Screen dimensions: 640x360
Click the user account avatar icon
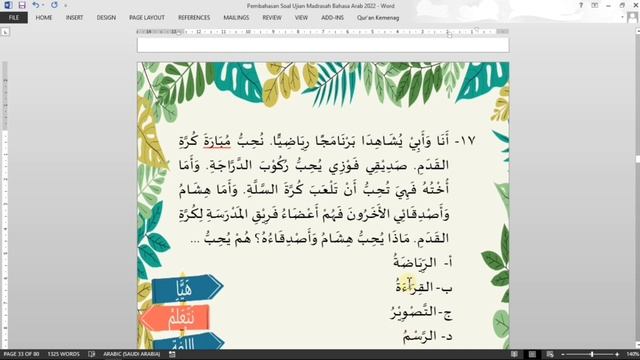pyautogui.click(x=632, y=18)
